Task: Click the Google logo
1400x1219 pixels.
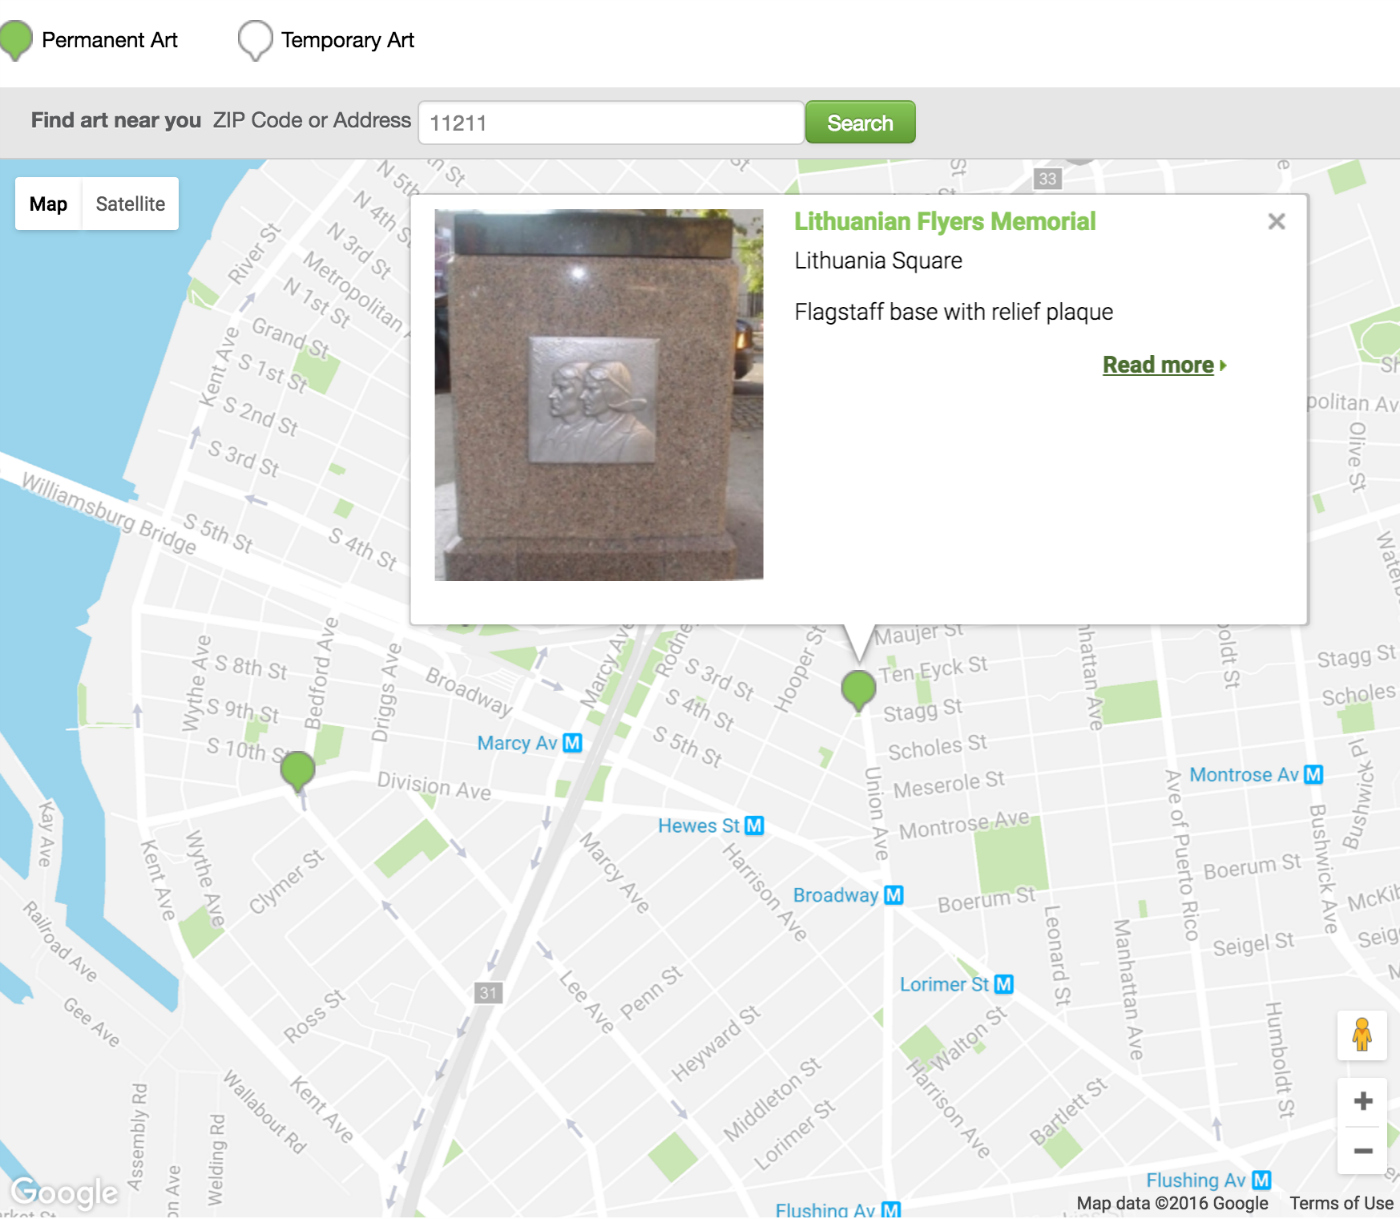Action: (62, 1192)
